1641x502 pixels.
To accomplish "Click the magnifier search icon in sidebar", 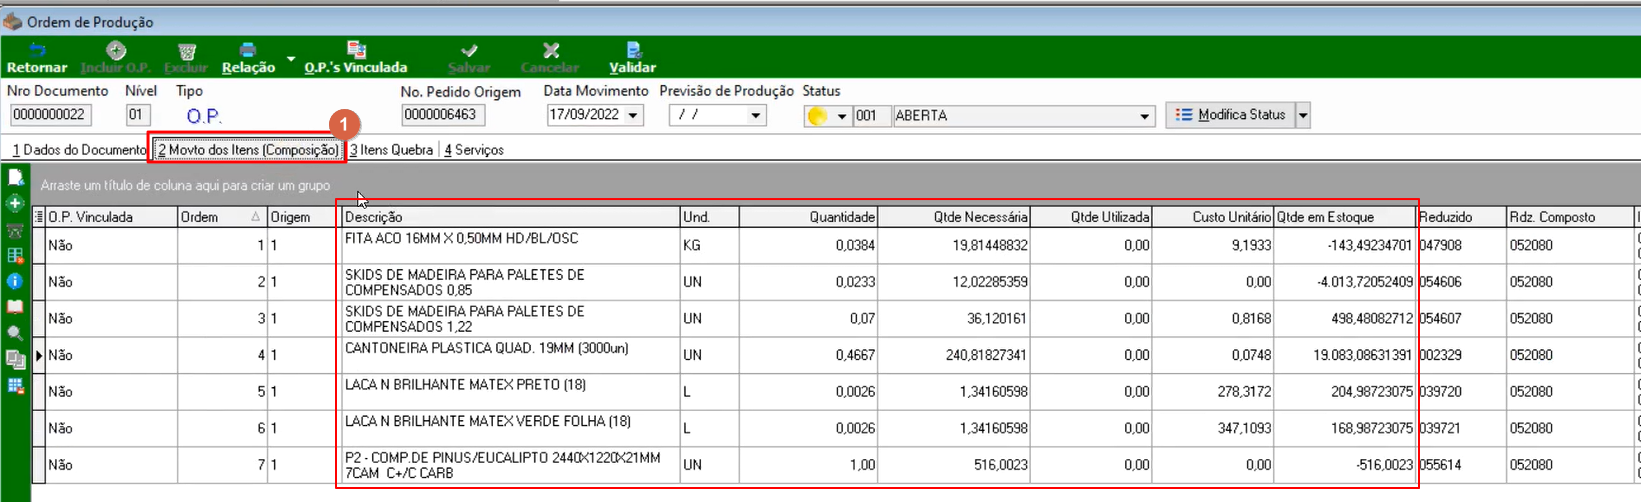I will pyautogui.click(x=15, y=334).
